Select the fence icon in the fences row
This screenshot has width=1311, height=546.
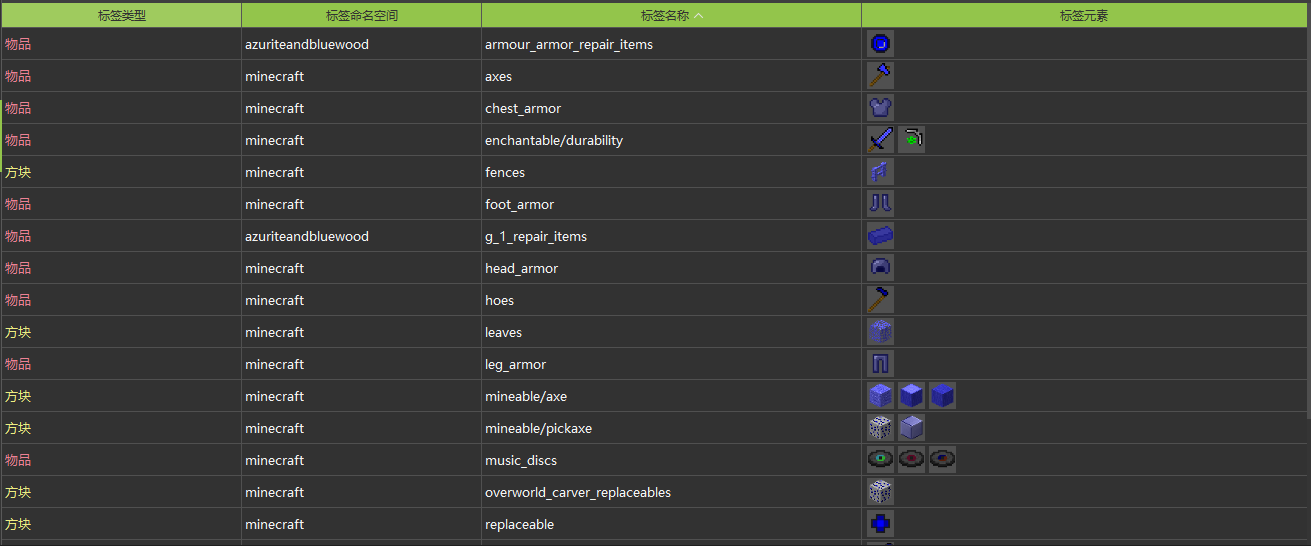[x=880, y=172]
